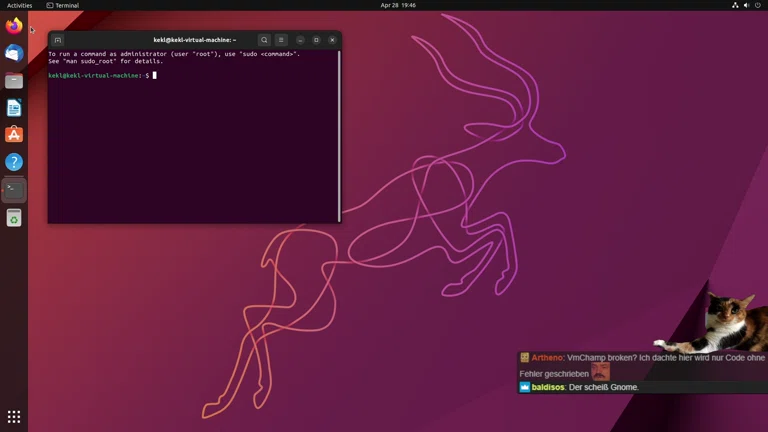Screen dimensions: 768x432
Task: Open the Files manager in dock
Action: click(x=14, y=80)
